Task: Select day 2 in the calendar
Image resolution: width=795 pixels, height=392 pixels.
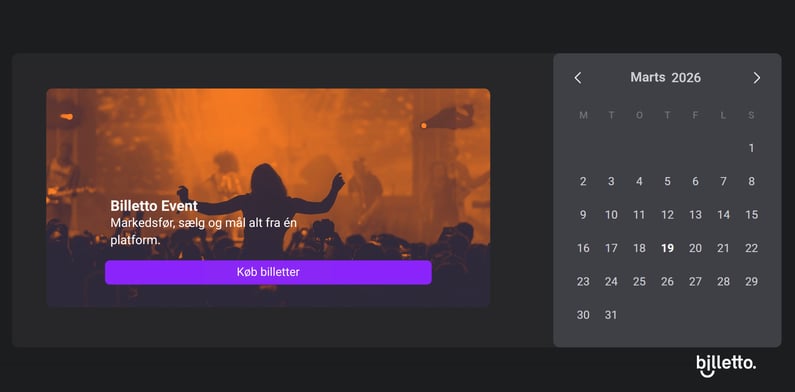Action: click(583, 182)
